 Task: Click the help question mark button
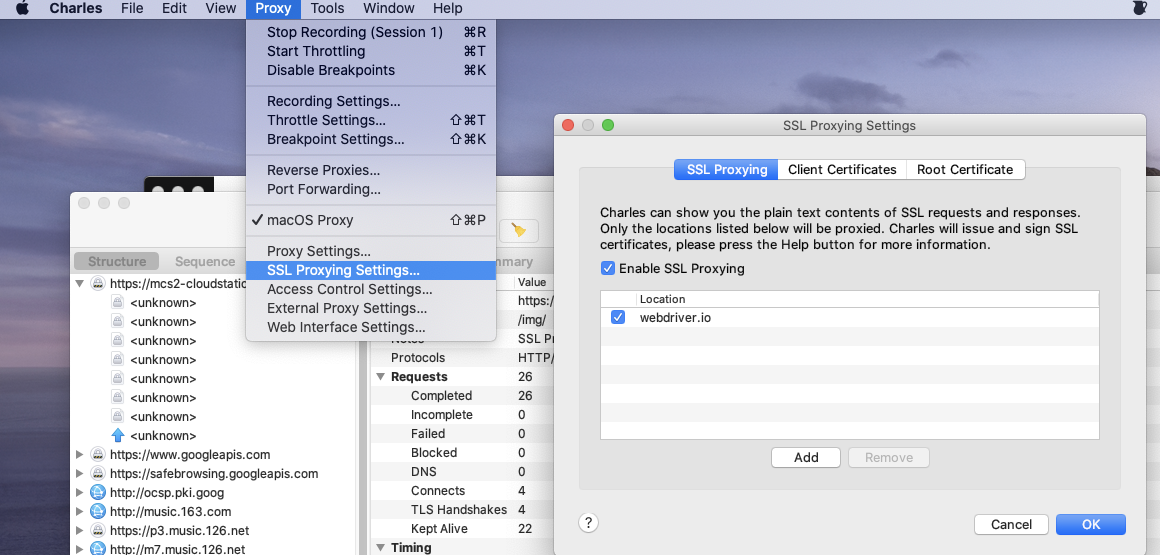click(x=588, y=523)
